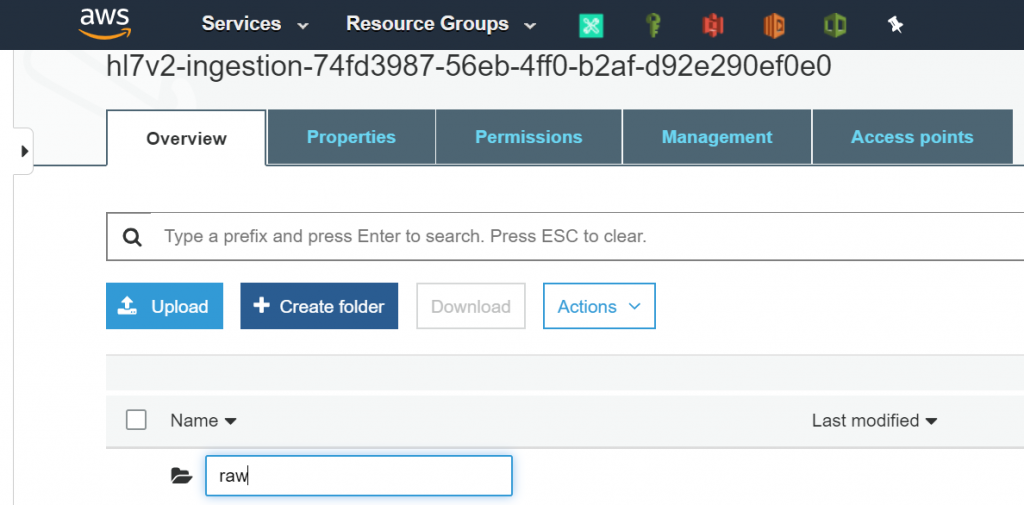Open the Services menu
Screen dimensions: 1024x505
255,24
